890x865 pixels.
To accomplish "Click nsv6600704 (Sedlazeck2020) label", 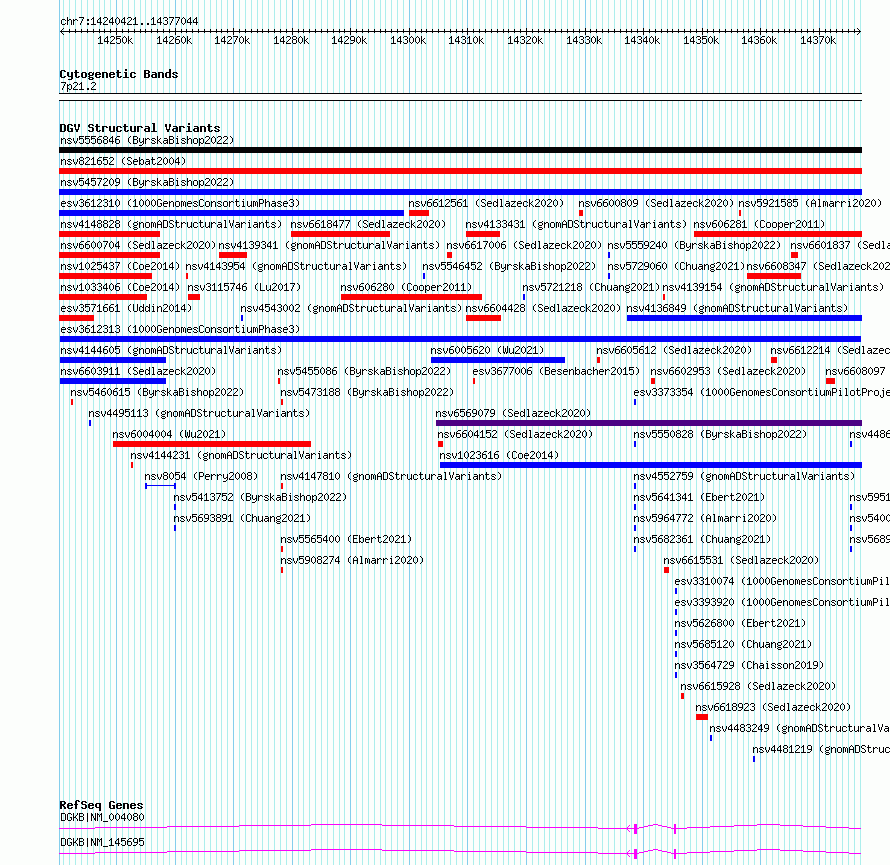I will 138,245.
